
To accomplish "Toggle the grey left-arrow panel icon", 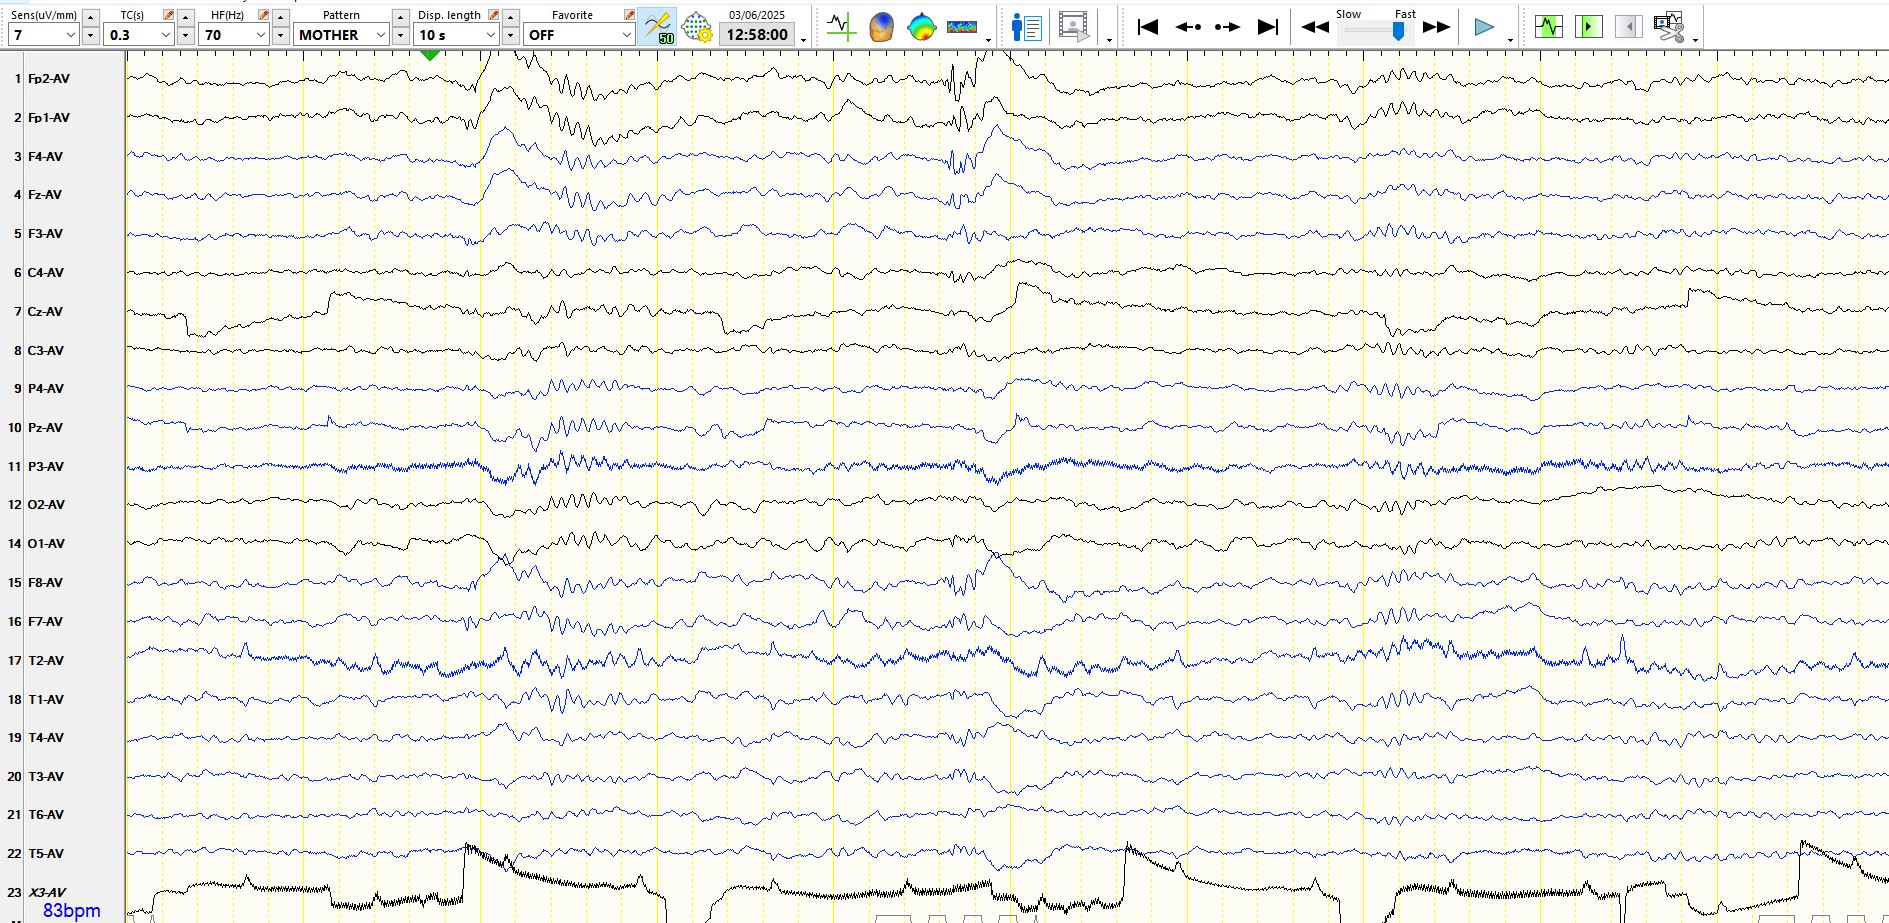I will click(1628, 27).
